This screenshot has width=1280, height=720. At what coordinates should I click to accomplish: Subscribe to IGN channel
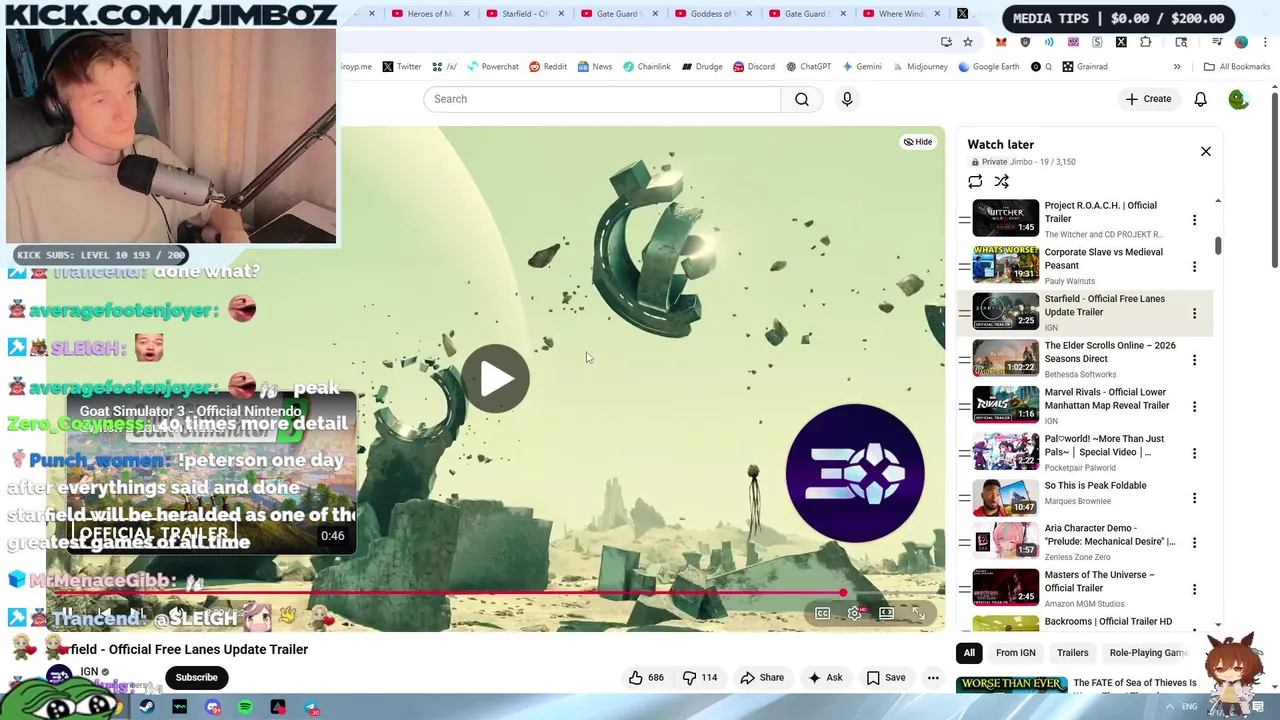tap(196, 678)
